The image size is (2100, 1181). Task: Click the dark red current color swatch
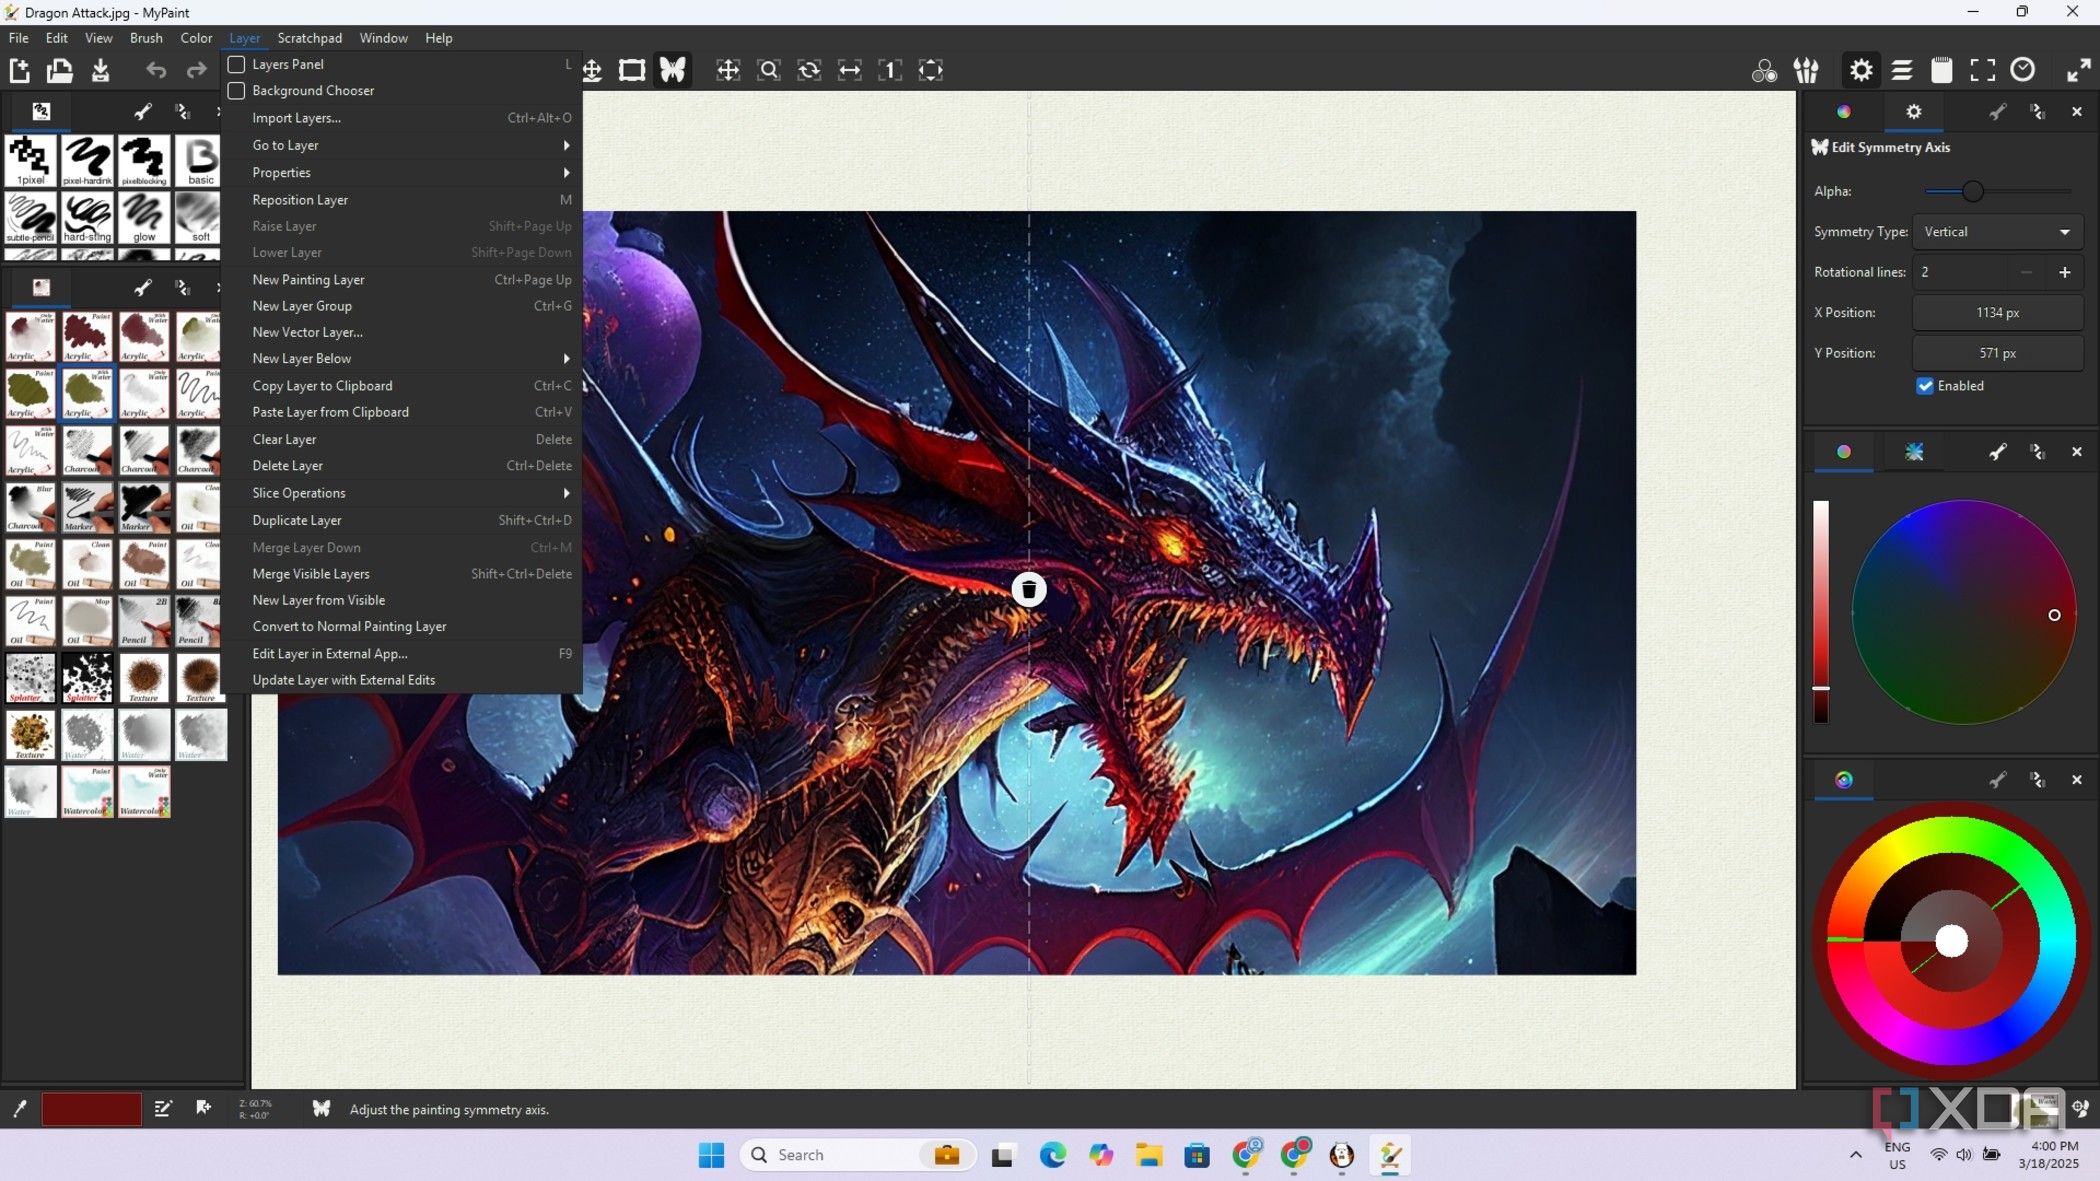[x=91, y=1109]
